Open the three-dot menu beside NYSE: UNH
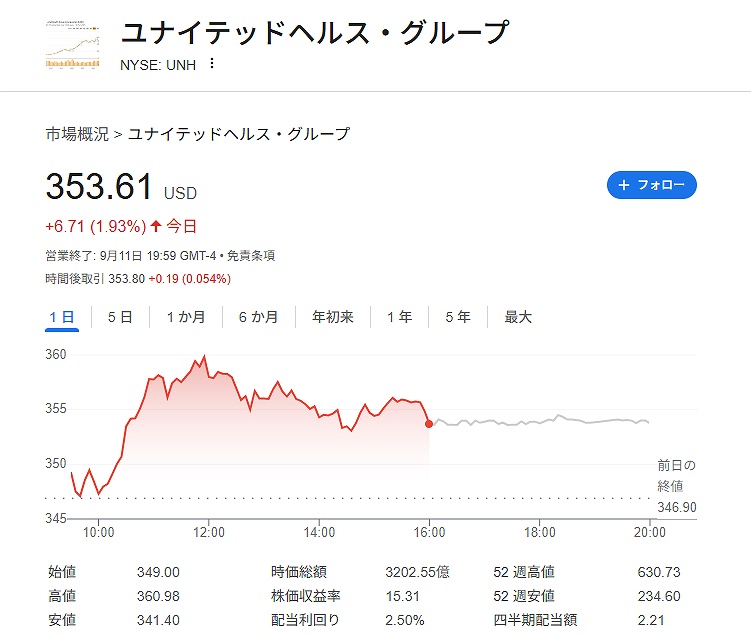Image resolution: width=751 pixels, height=635 pixels. (212, 64)
